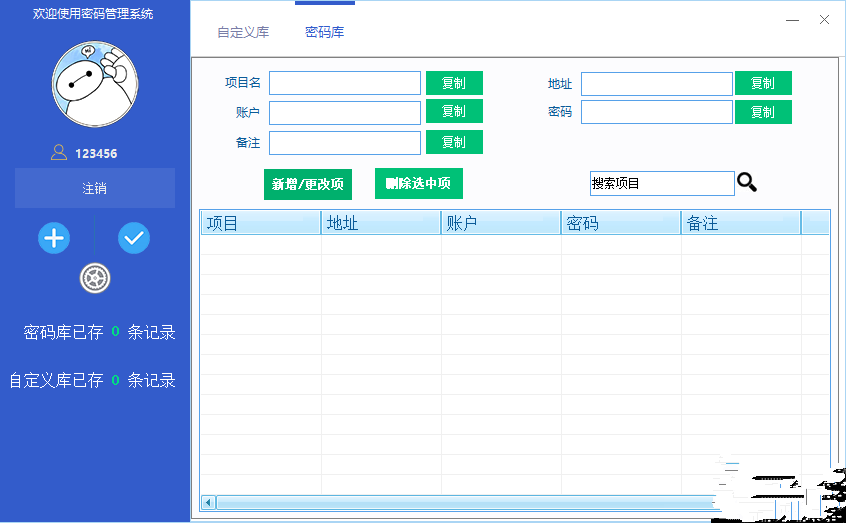Switch to the 自定义库 tab
Image resolution: width=846 pixels, height=523 pixels.
click(243, 32)
